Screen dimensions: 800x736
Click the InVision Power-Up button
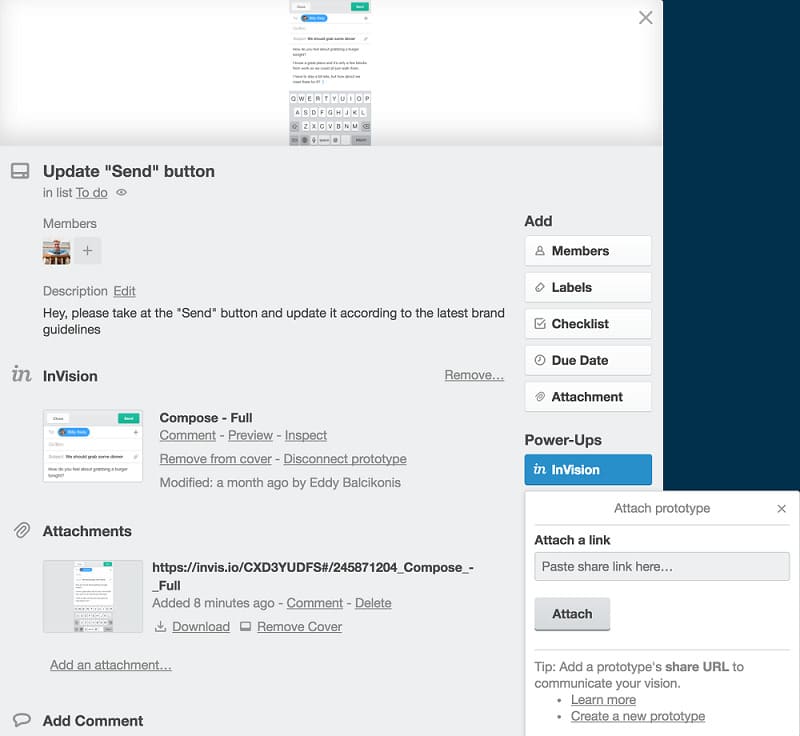coord(588,470)
